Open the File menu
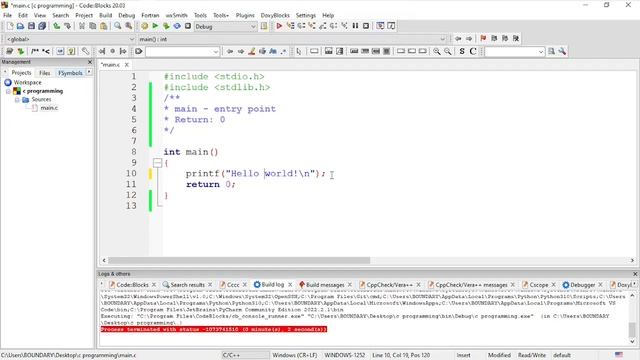This screenshot has height=360, width=640. tap(7, 15)
